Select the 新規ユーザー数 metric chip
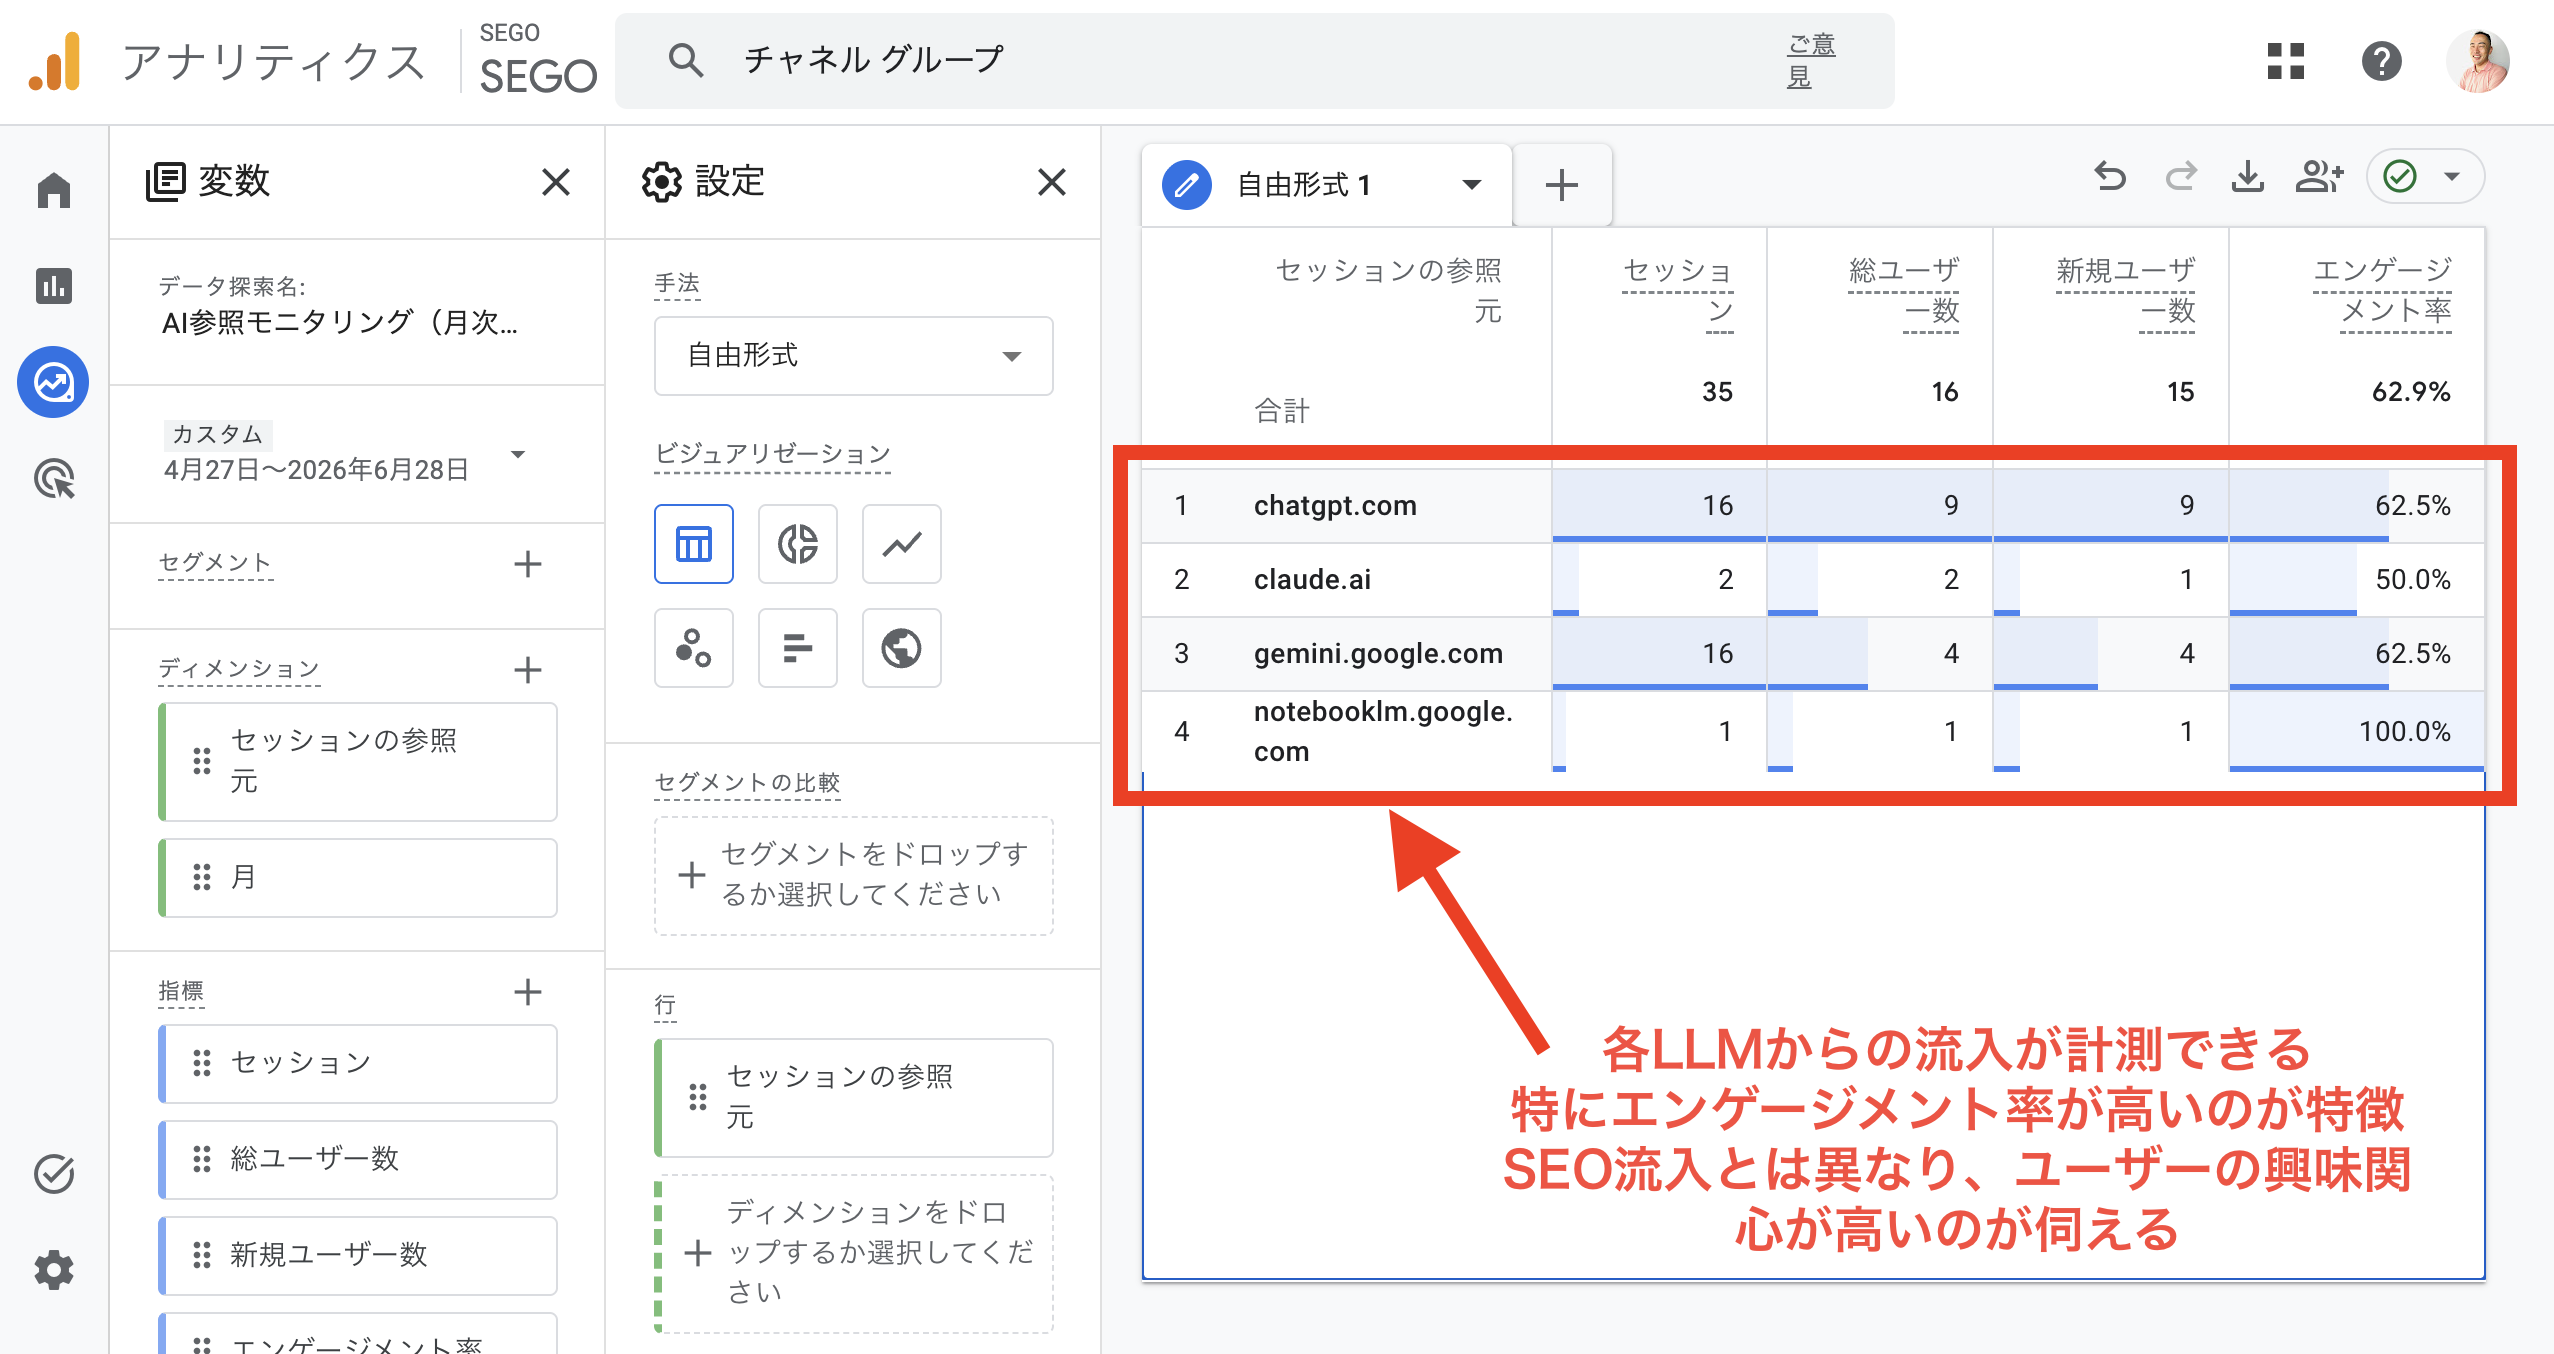 [358, 1255]
